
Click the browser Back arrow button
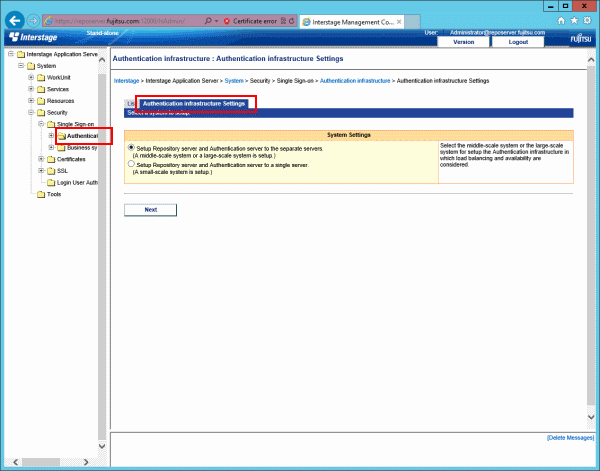click(x=15, y=20)
